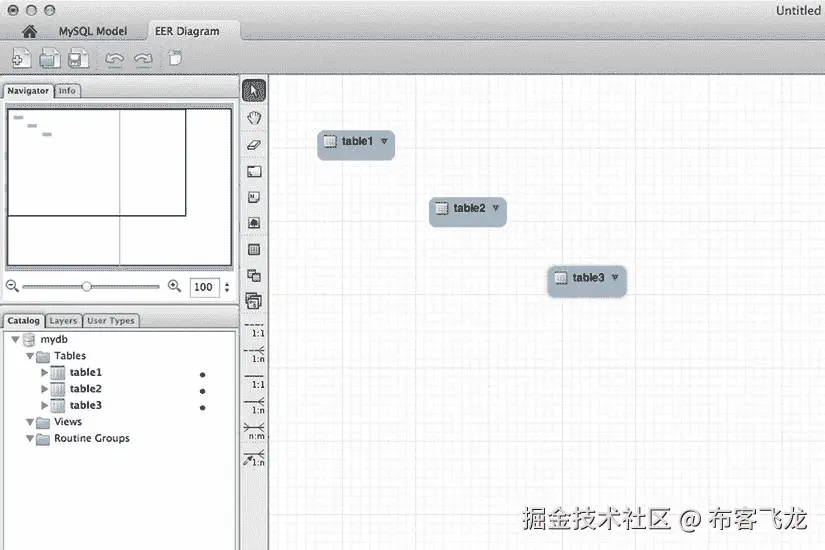Click the toolbar icon right of redo

coord(175,58)
